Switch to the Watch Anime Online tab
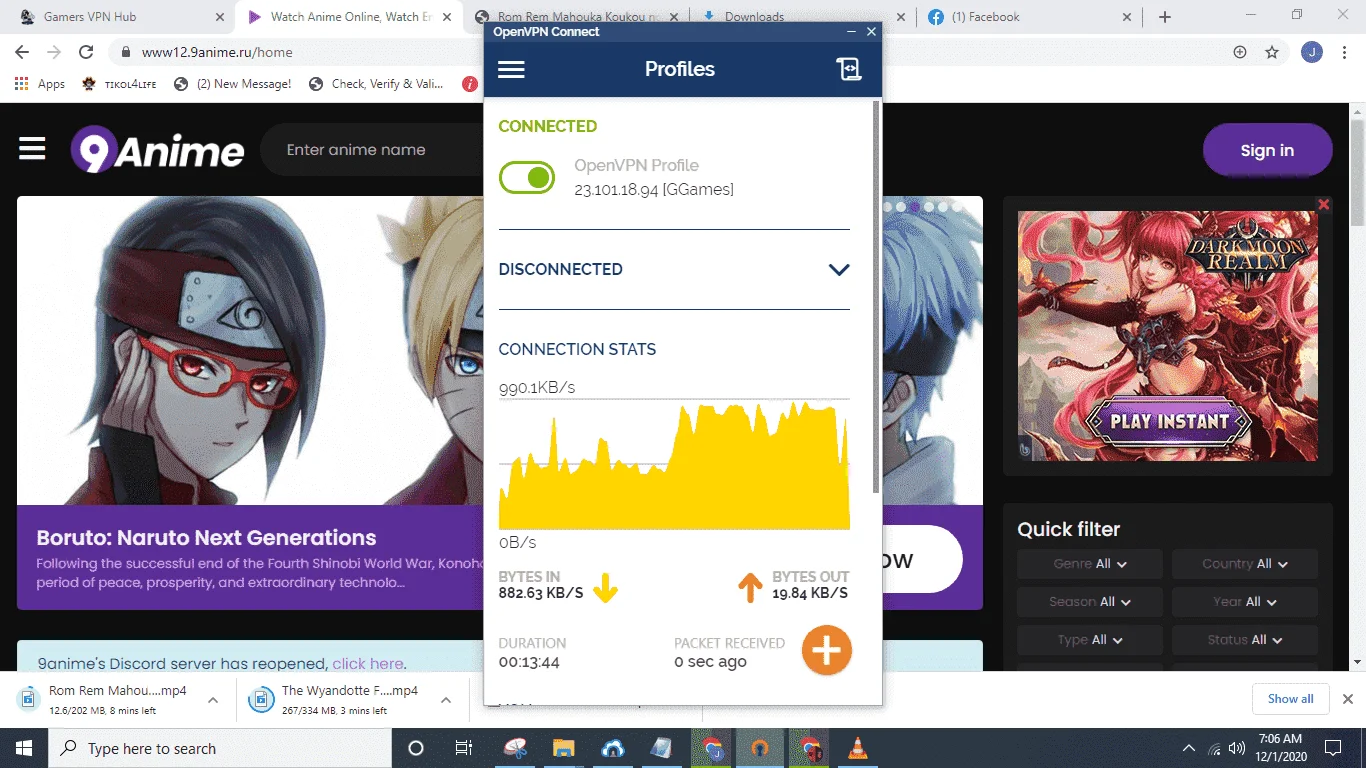 point(350,17)
